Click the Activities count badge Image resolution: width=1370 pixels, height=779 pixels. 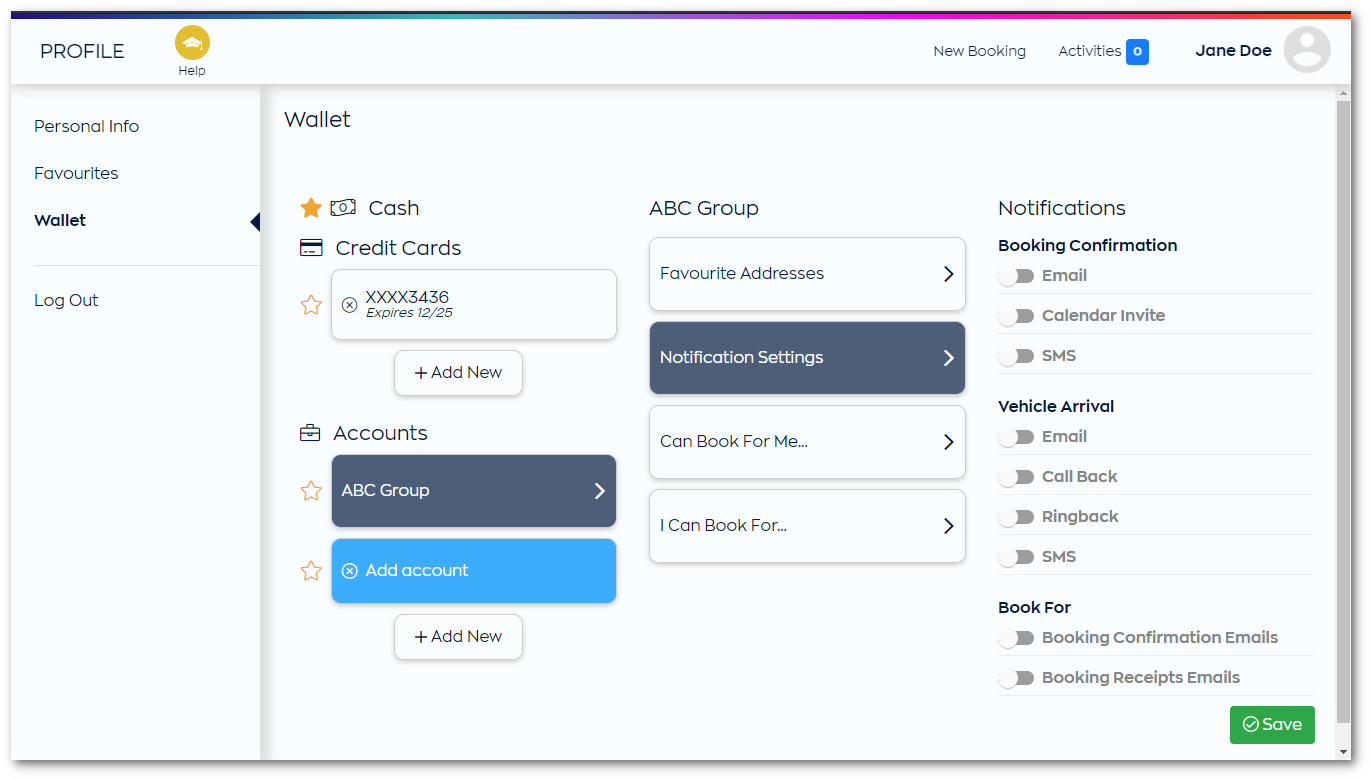coord(1137,51)
